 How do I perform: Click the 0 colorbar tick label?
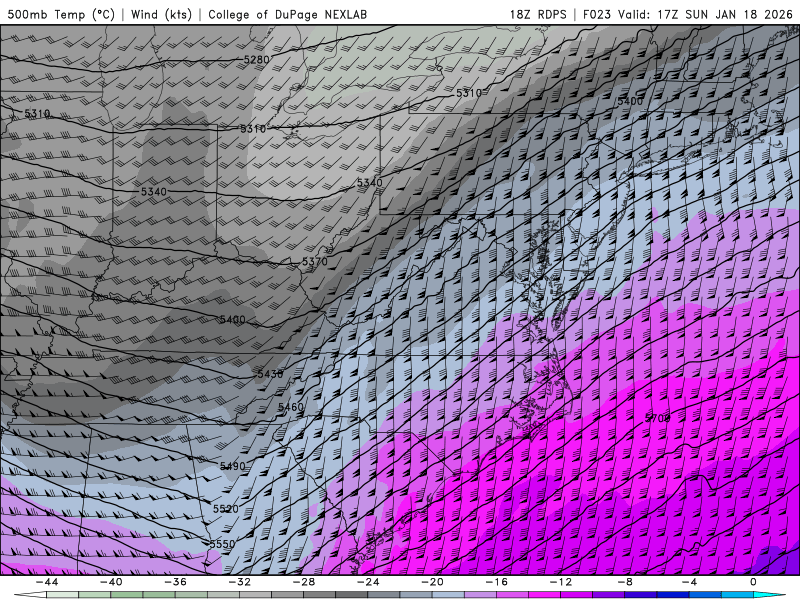pos(754,582)
